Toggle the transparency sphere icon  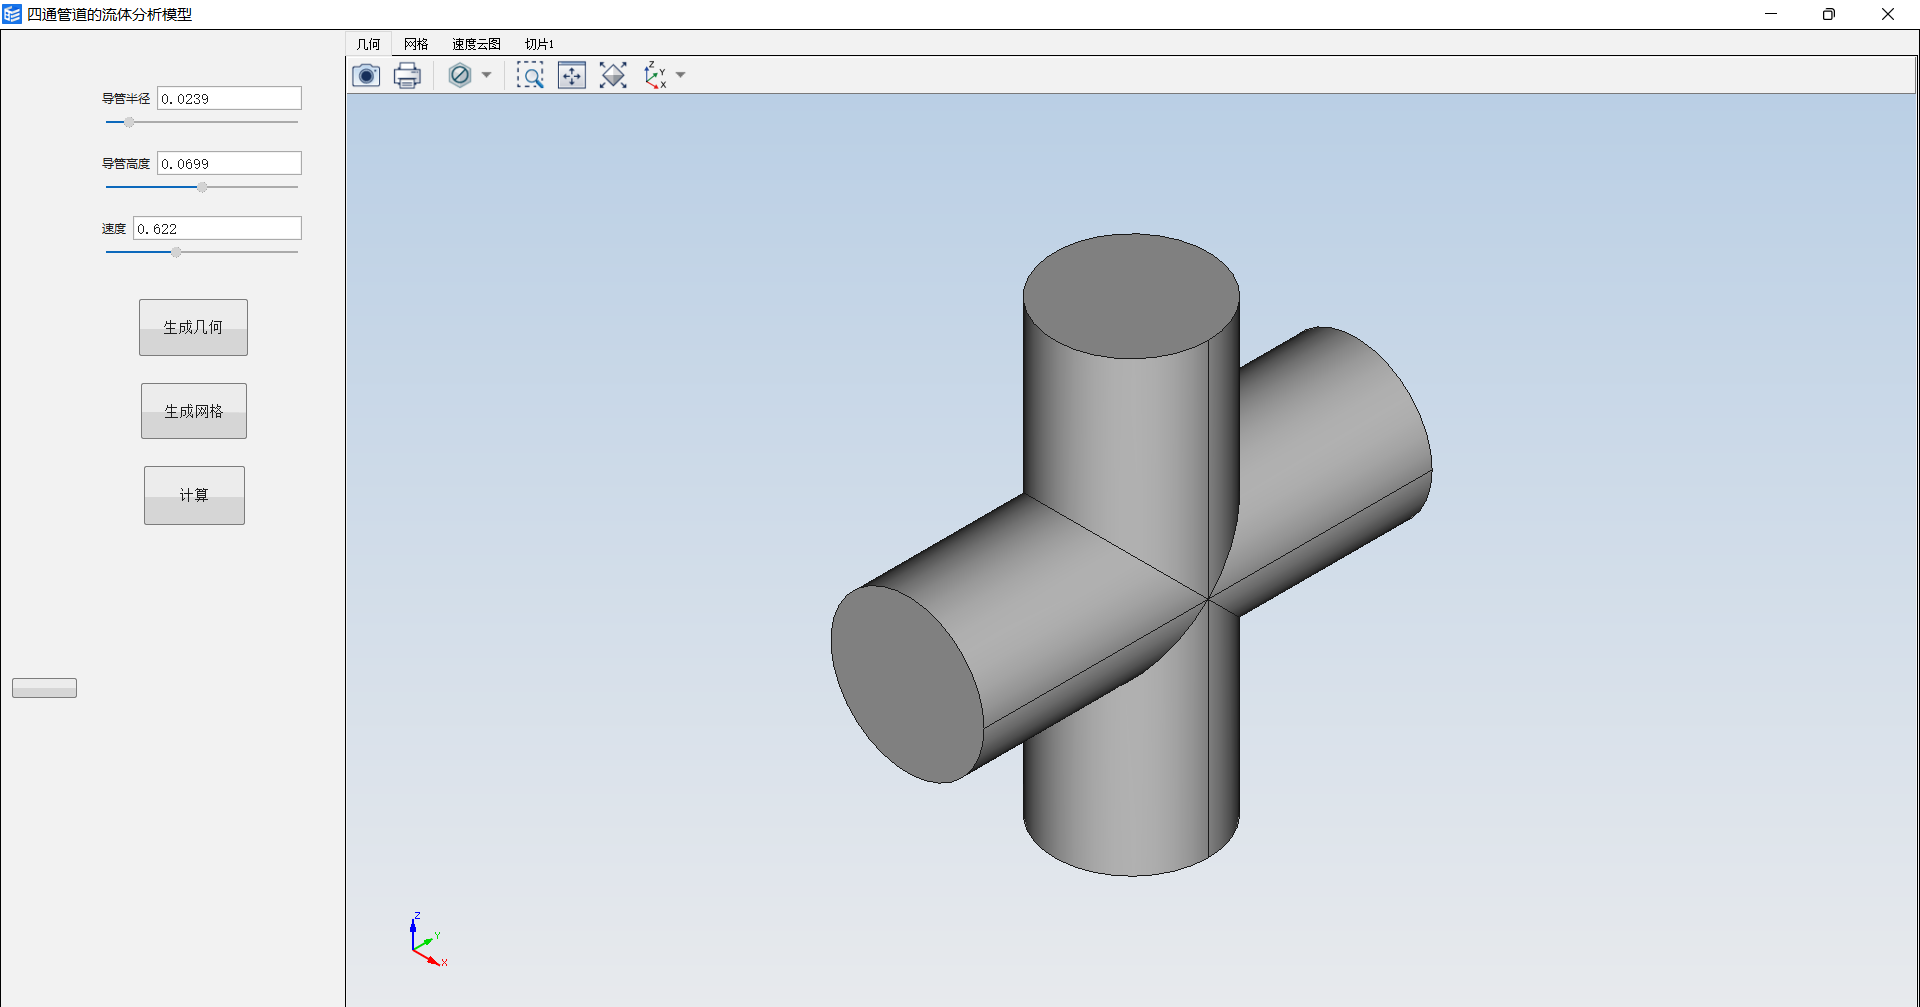pos(460,75)
